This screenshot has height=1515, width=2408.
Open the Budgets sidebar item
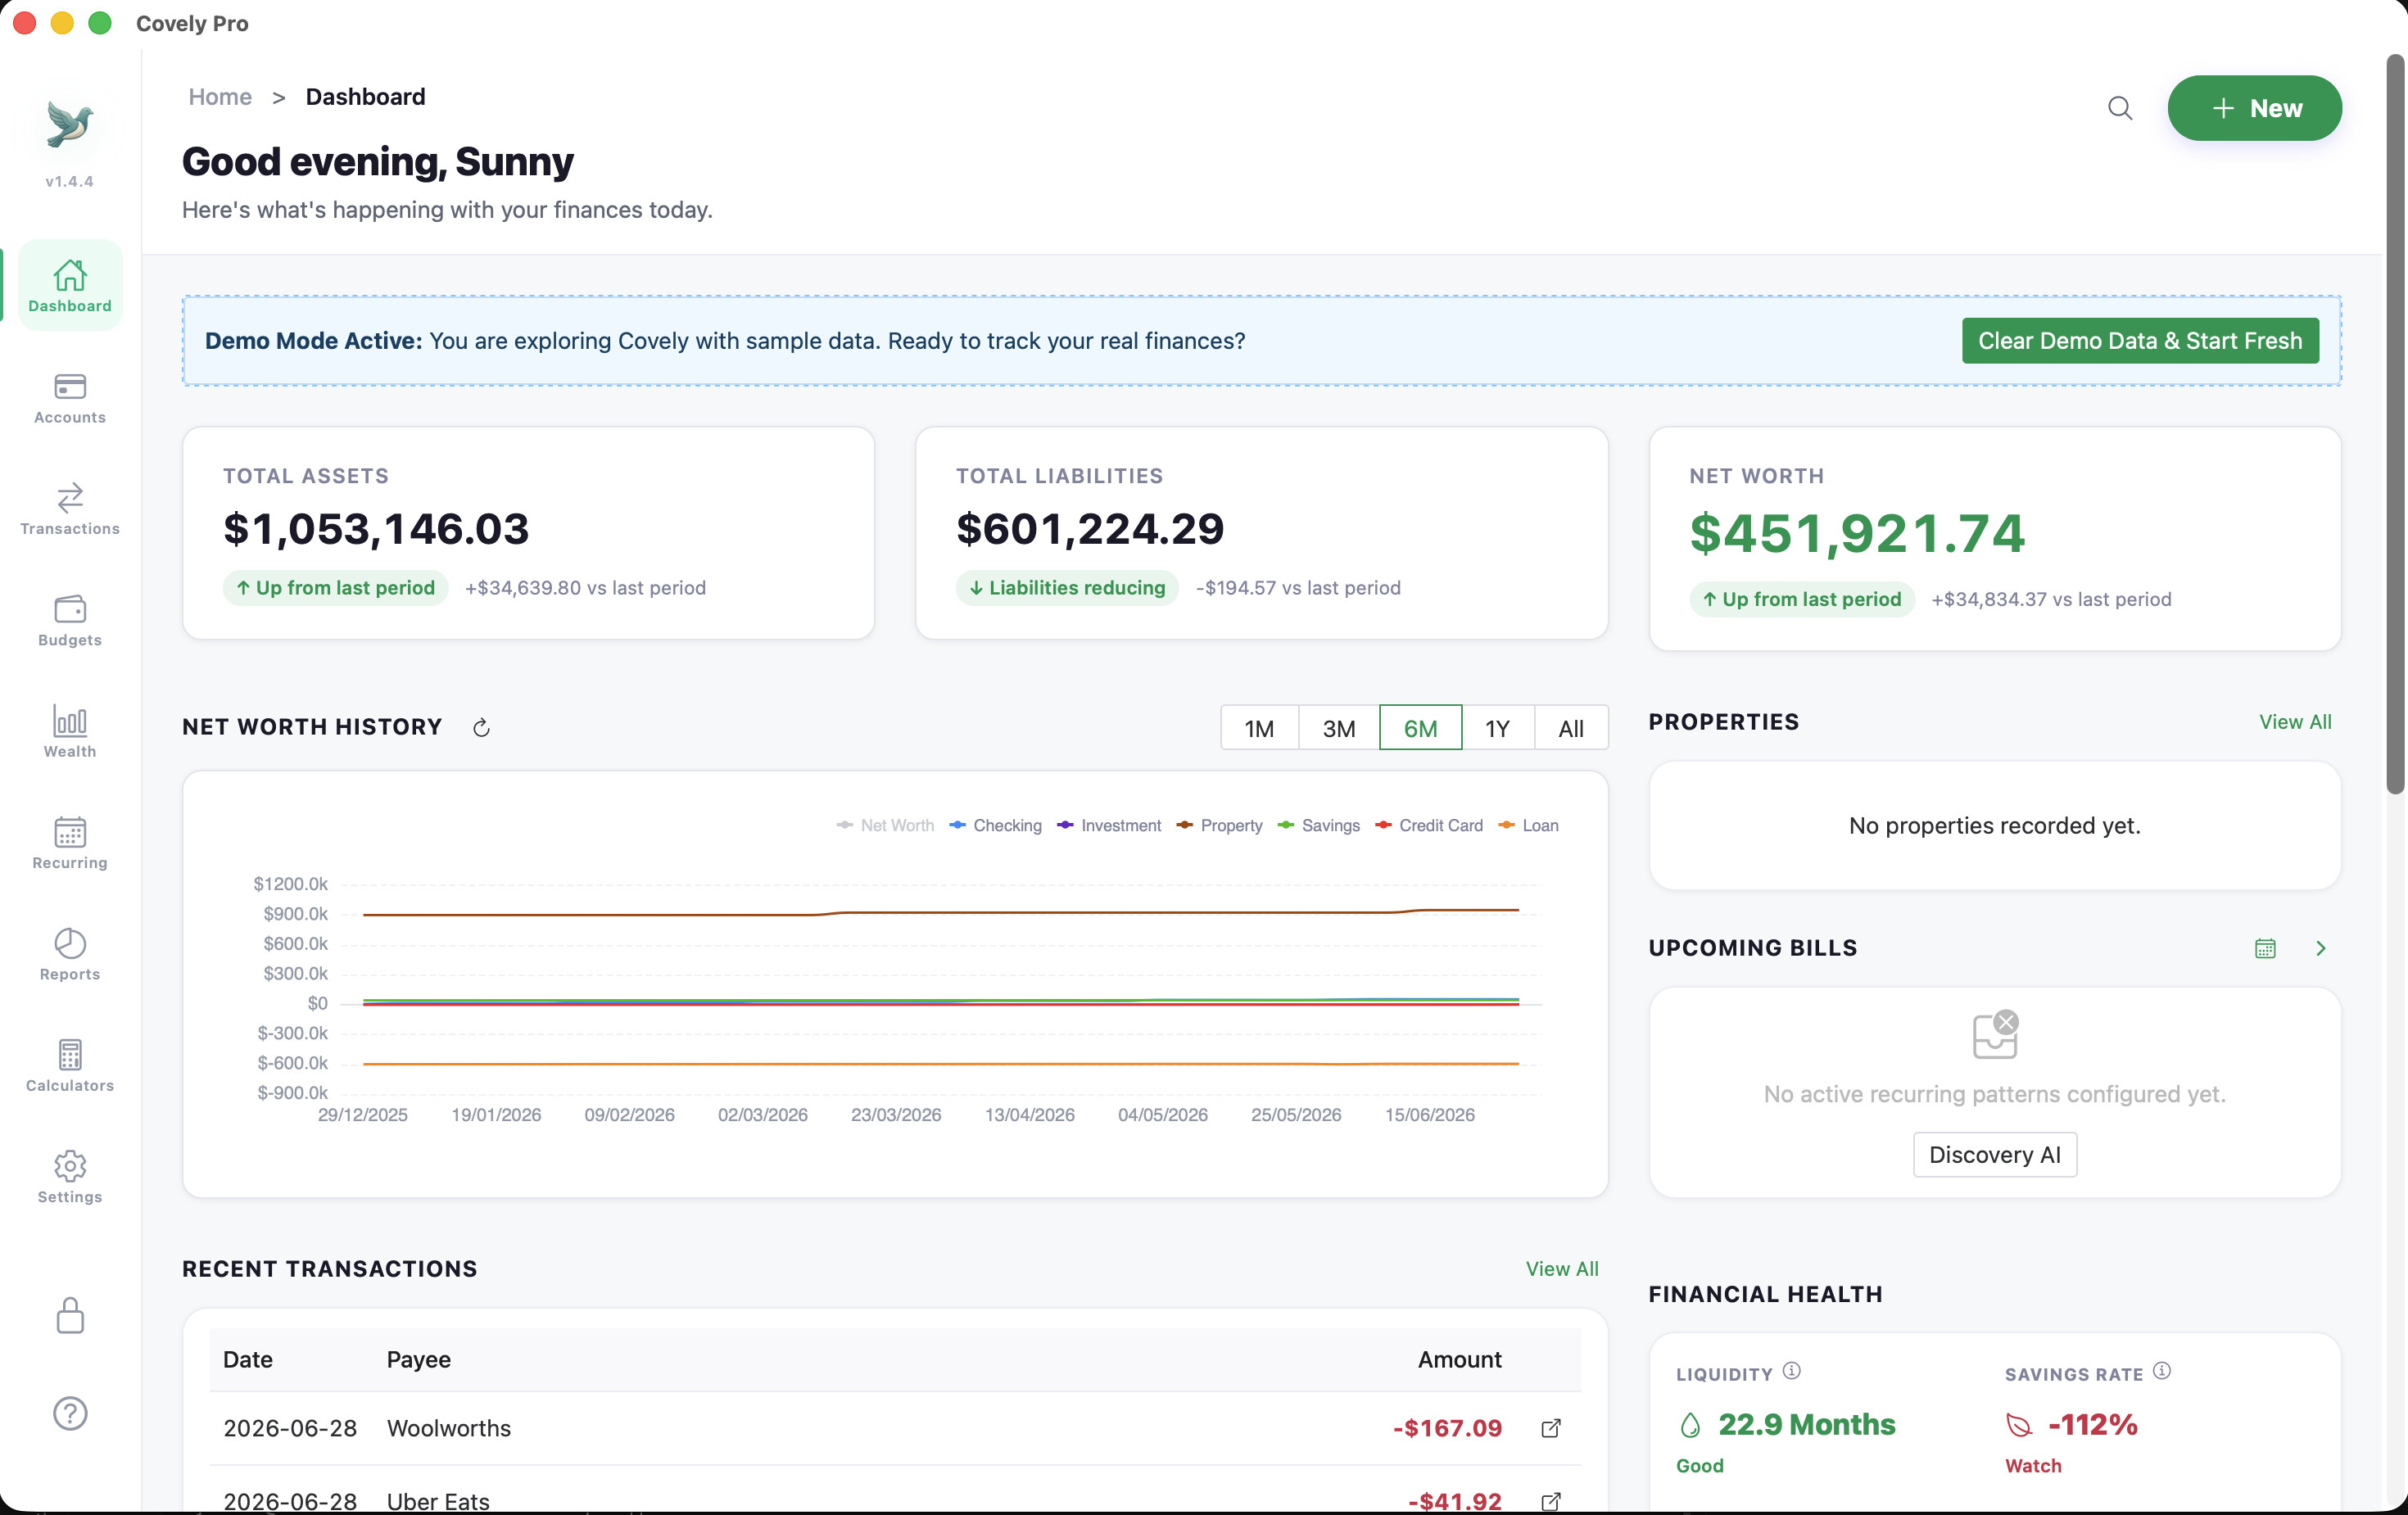(70, 620)
